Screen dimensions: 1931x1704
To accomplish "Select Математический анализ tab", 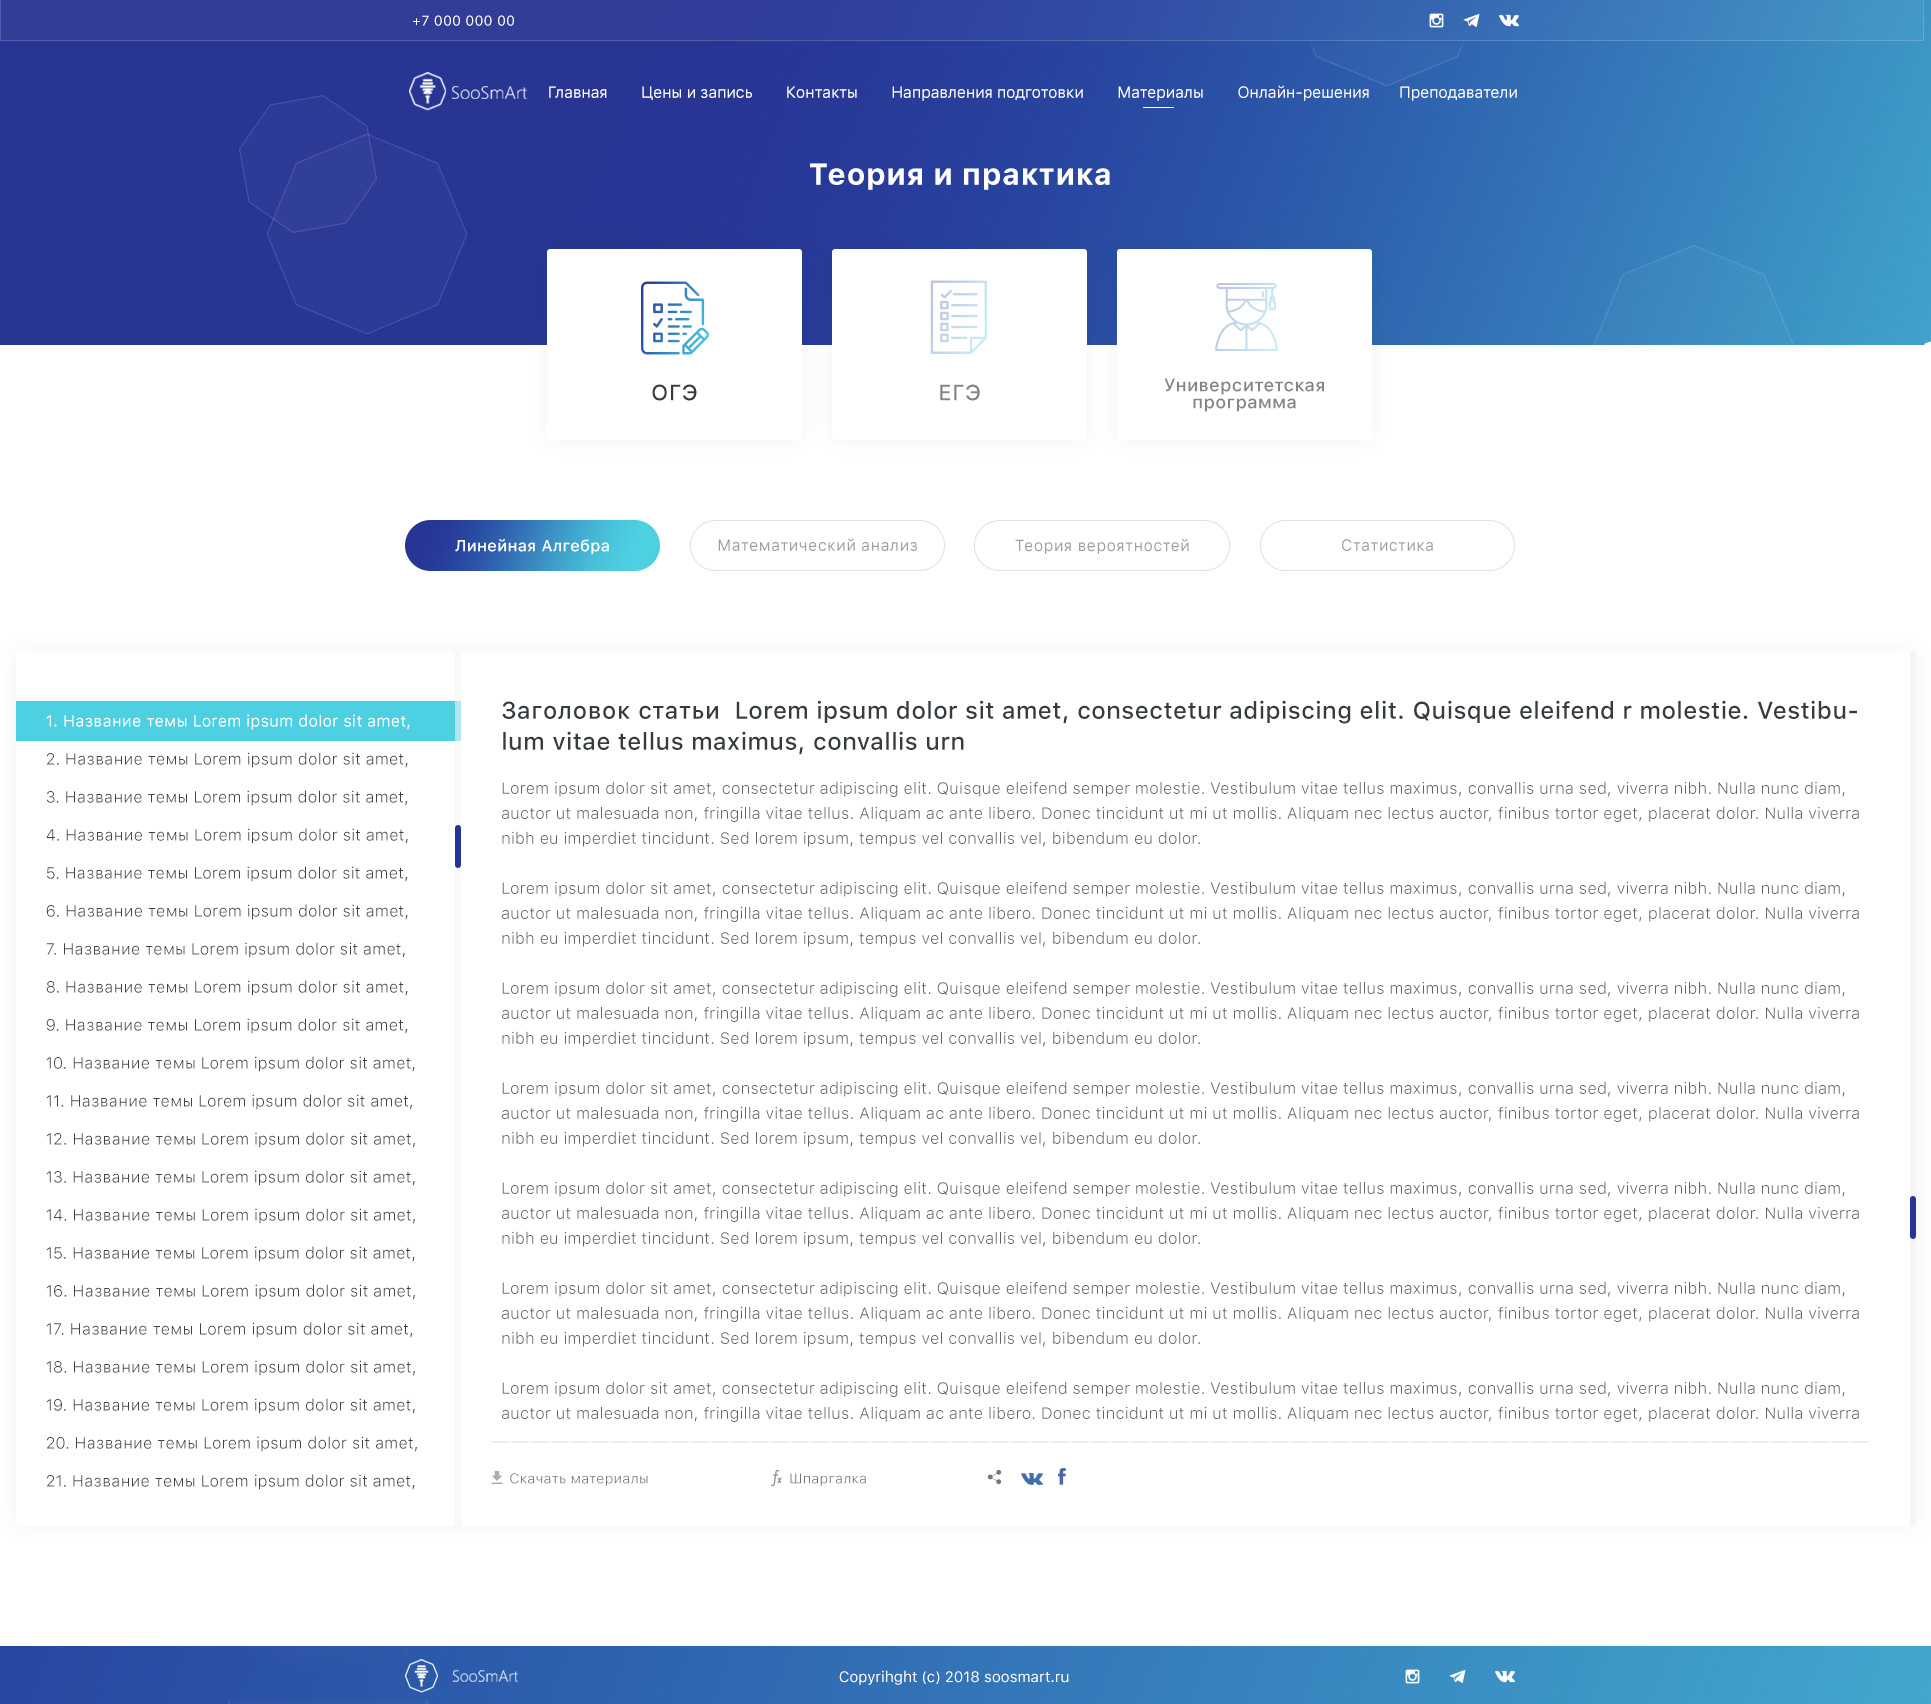I will [x=817, y=545].
